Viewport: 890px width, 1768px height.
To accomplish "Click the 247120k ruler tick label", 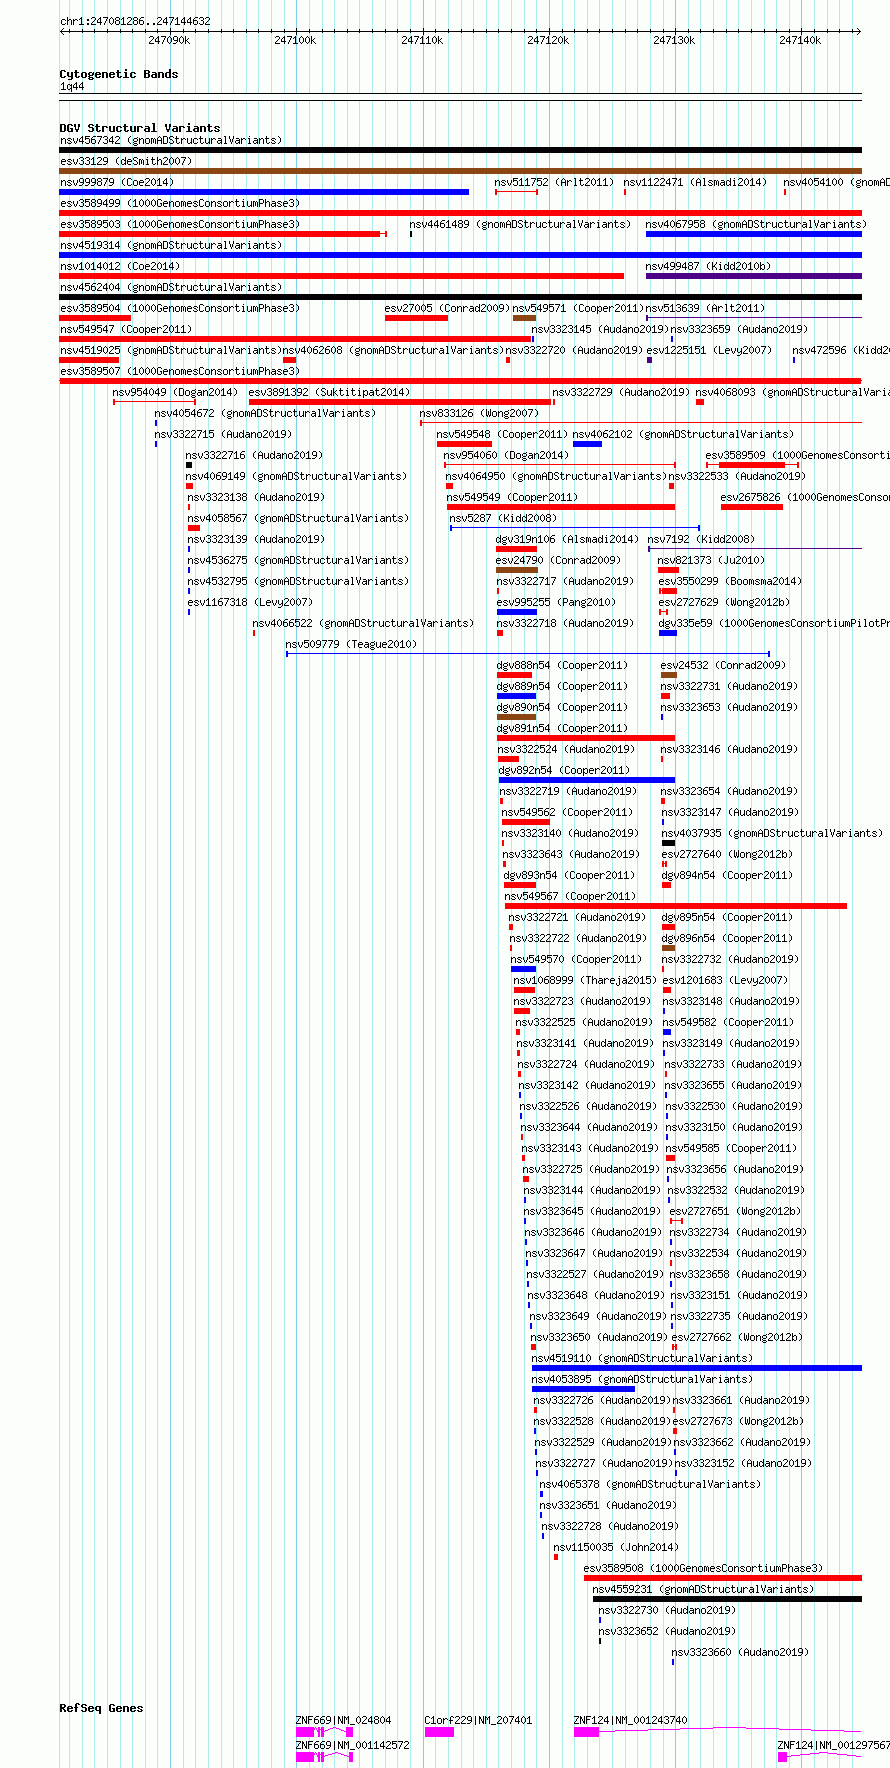I will [x=548, y=40].
